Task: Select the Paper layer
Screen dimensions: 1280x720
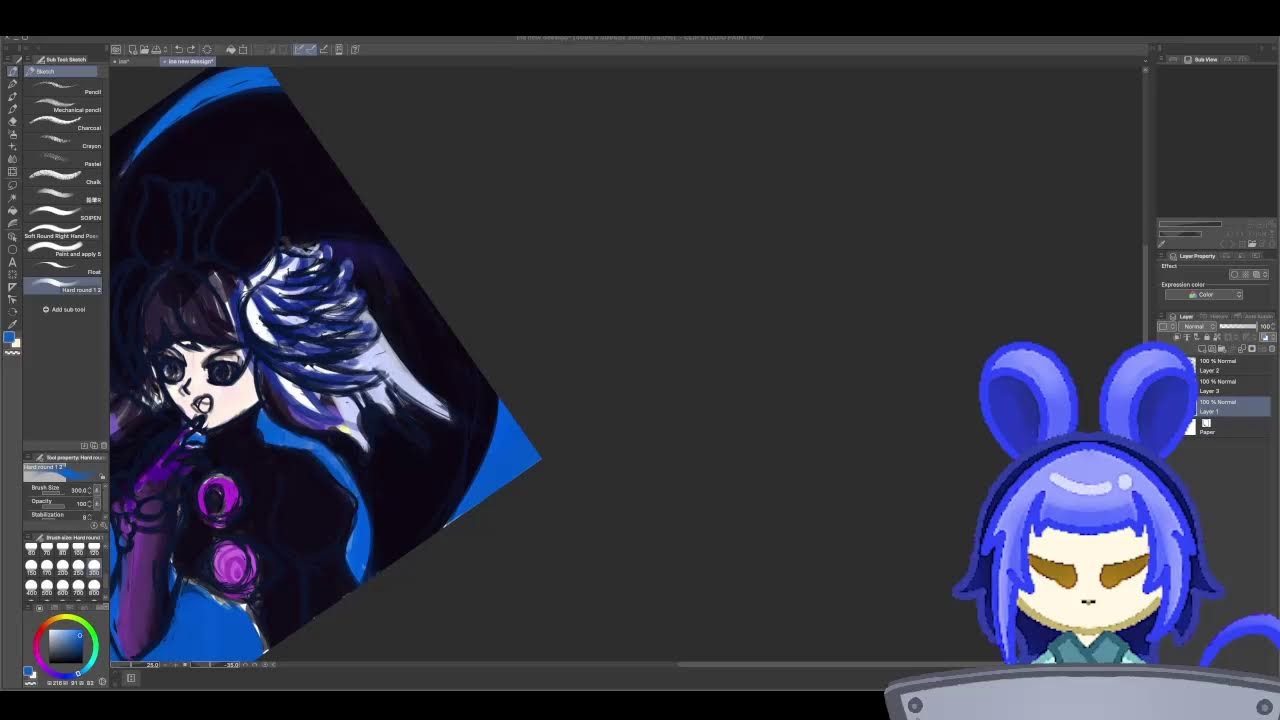Action: (x=1234, y=427)
